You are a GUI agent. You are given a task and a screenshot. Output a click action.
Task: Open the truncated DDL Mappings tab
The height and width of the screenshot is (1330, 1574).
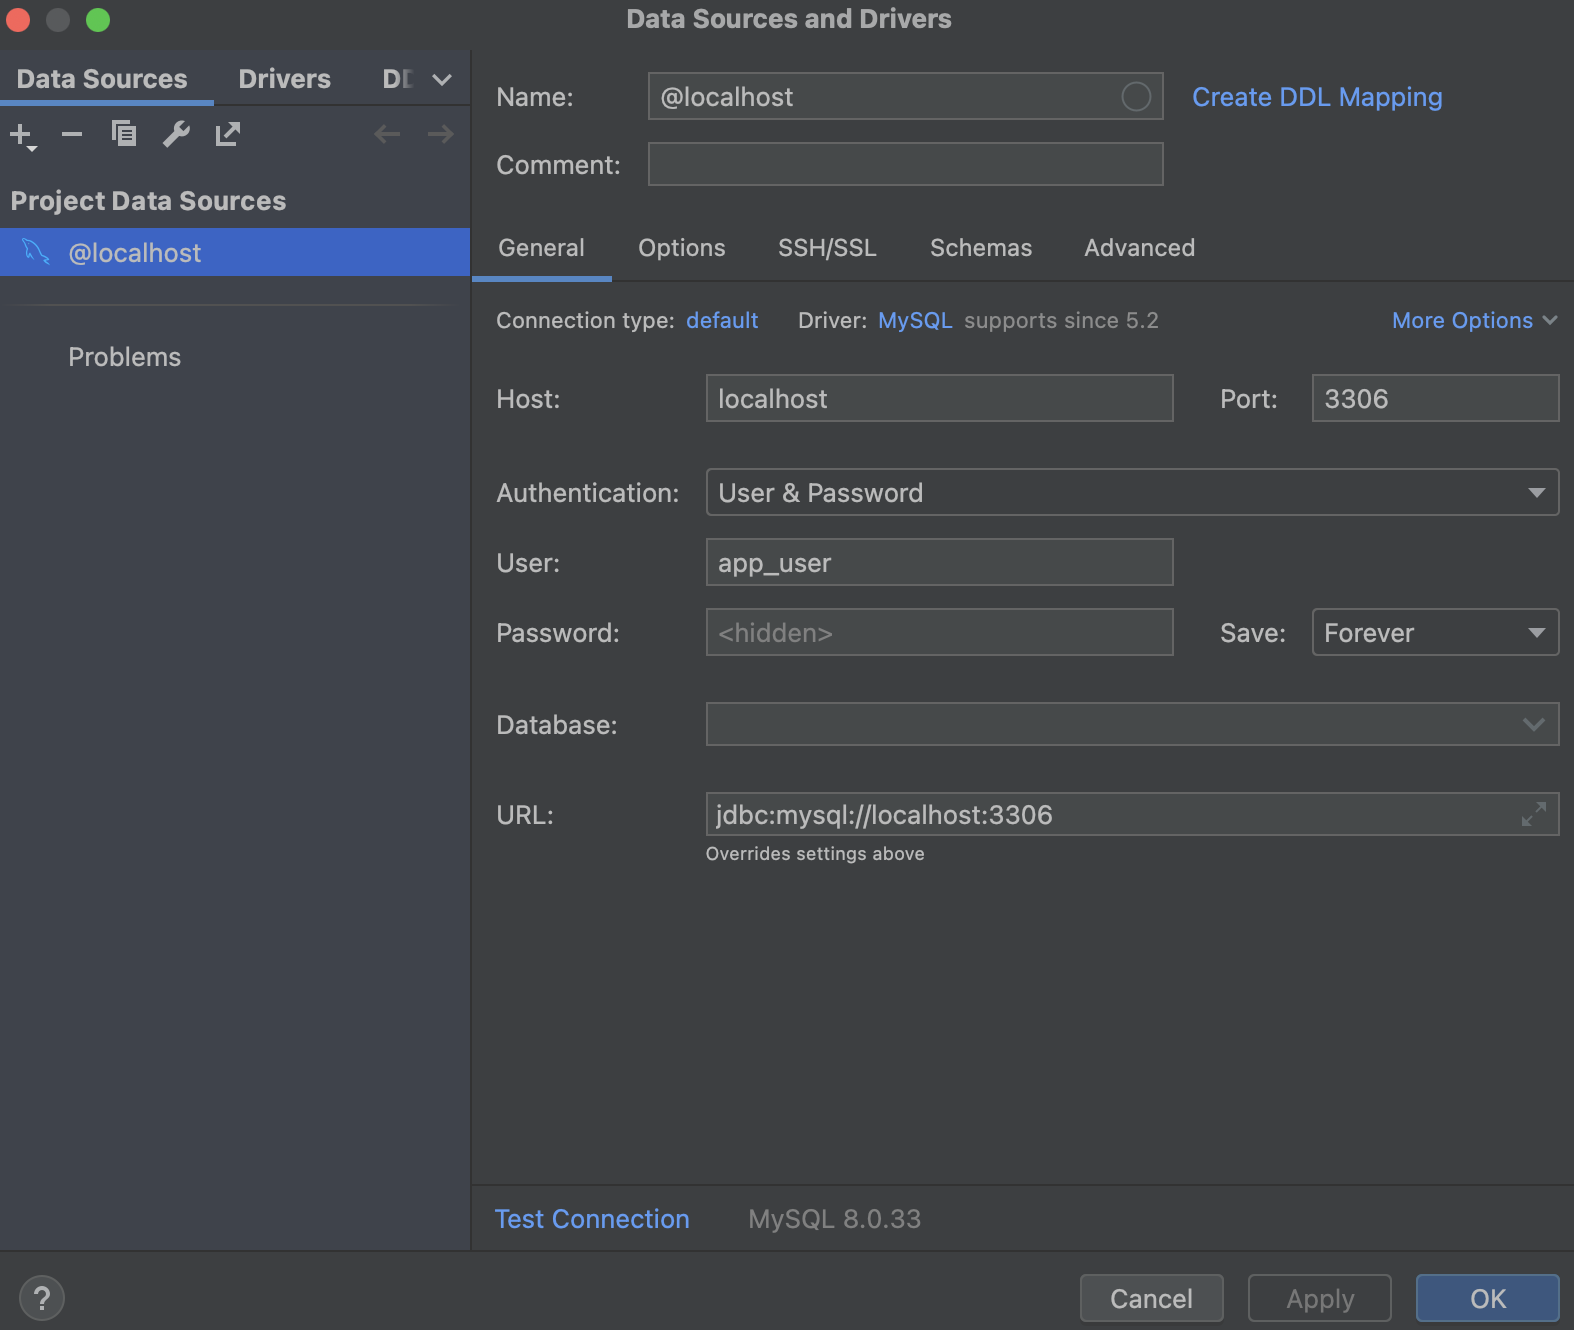coord(398,79)
